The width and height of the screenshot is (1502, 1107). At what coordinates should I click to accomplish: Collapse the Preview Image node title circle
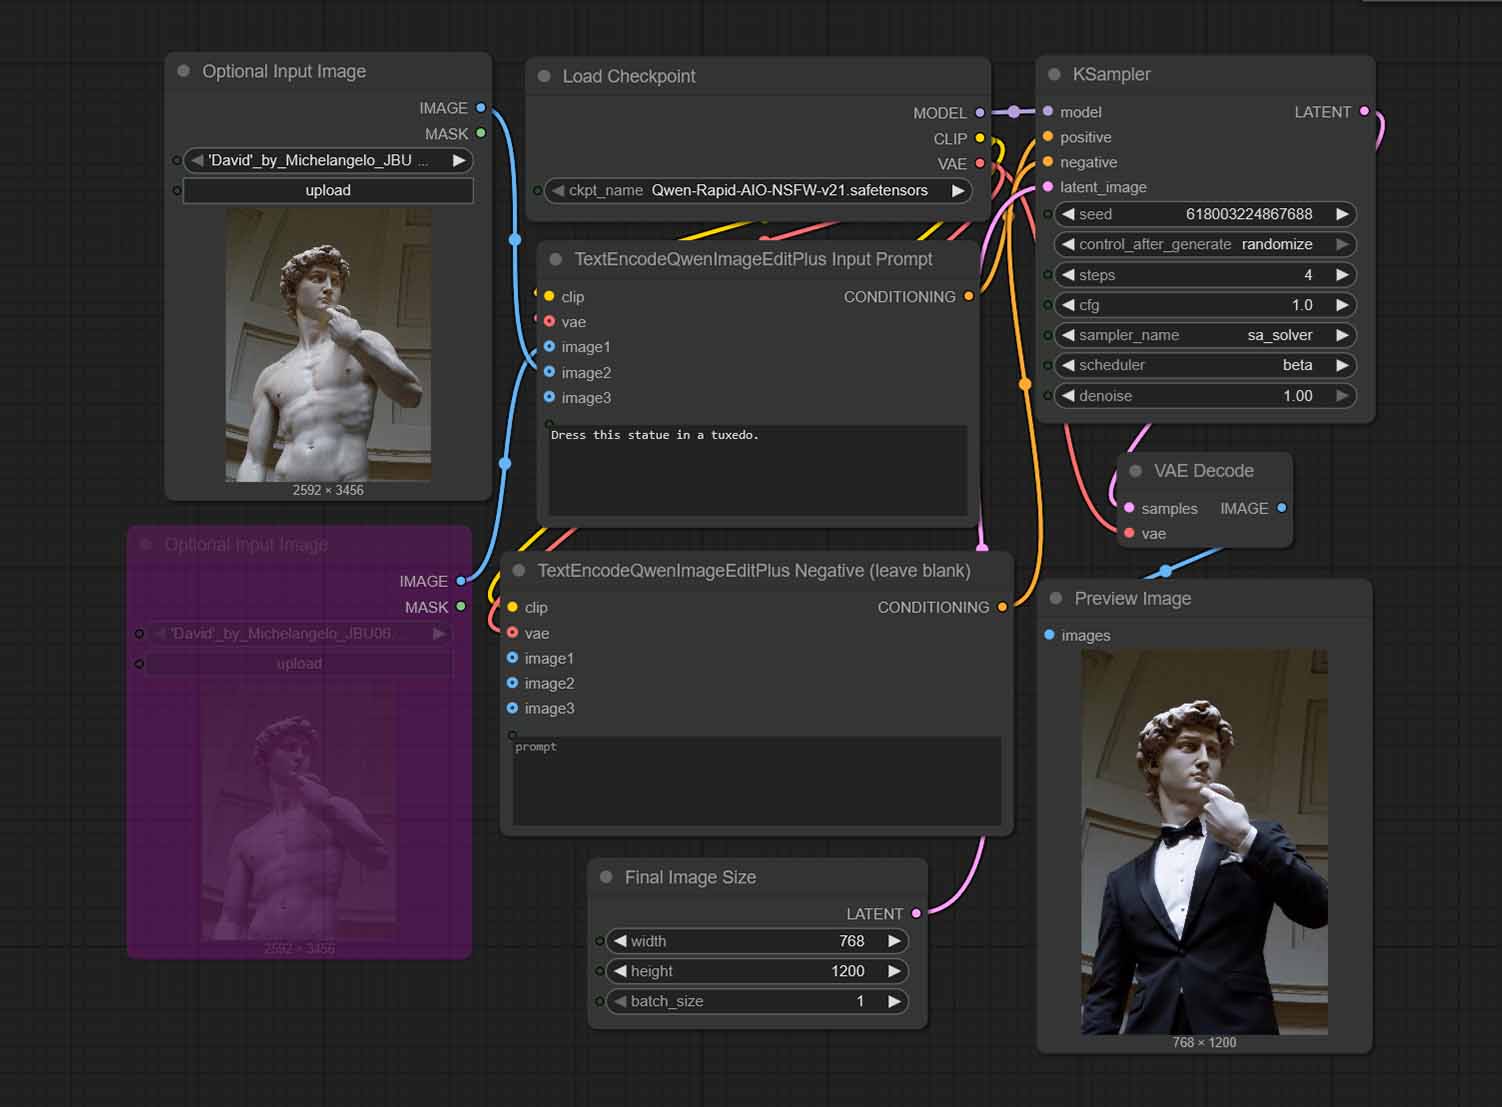click(x=1056, y=598)
